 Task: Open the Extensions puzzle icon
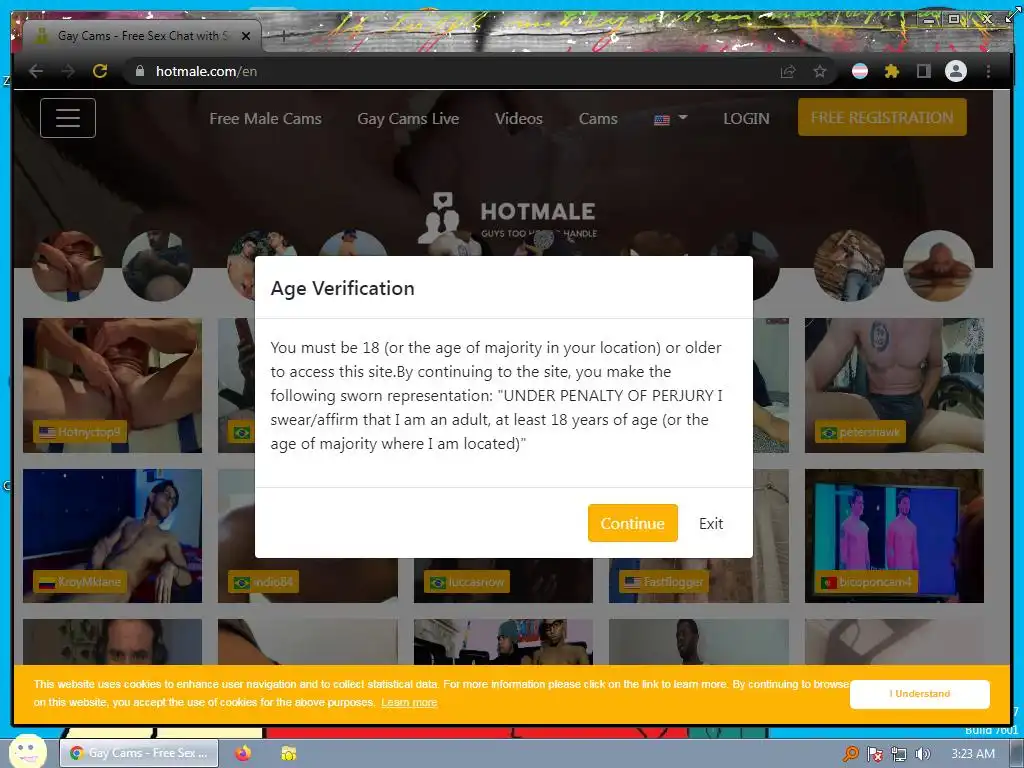[x=891, y=71]
